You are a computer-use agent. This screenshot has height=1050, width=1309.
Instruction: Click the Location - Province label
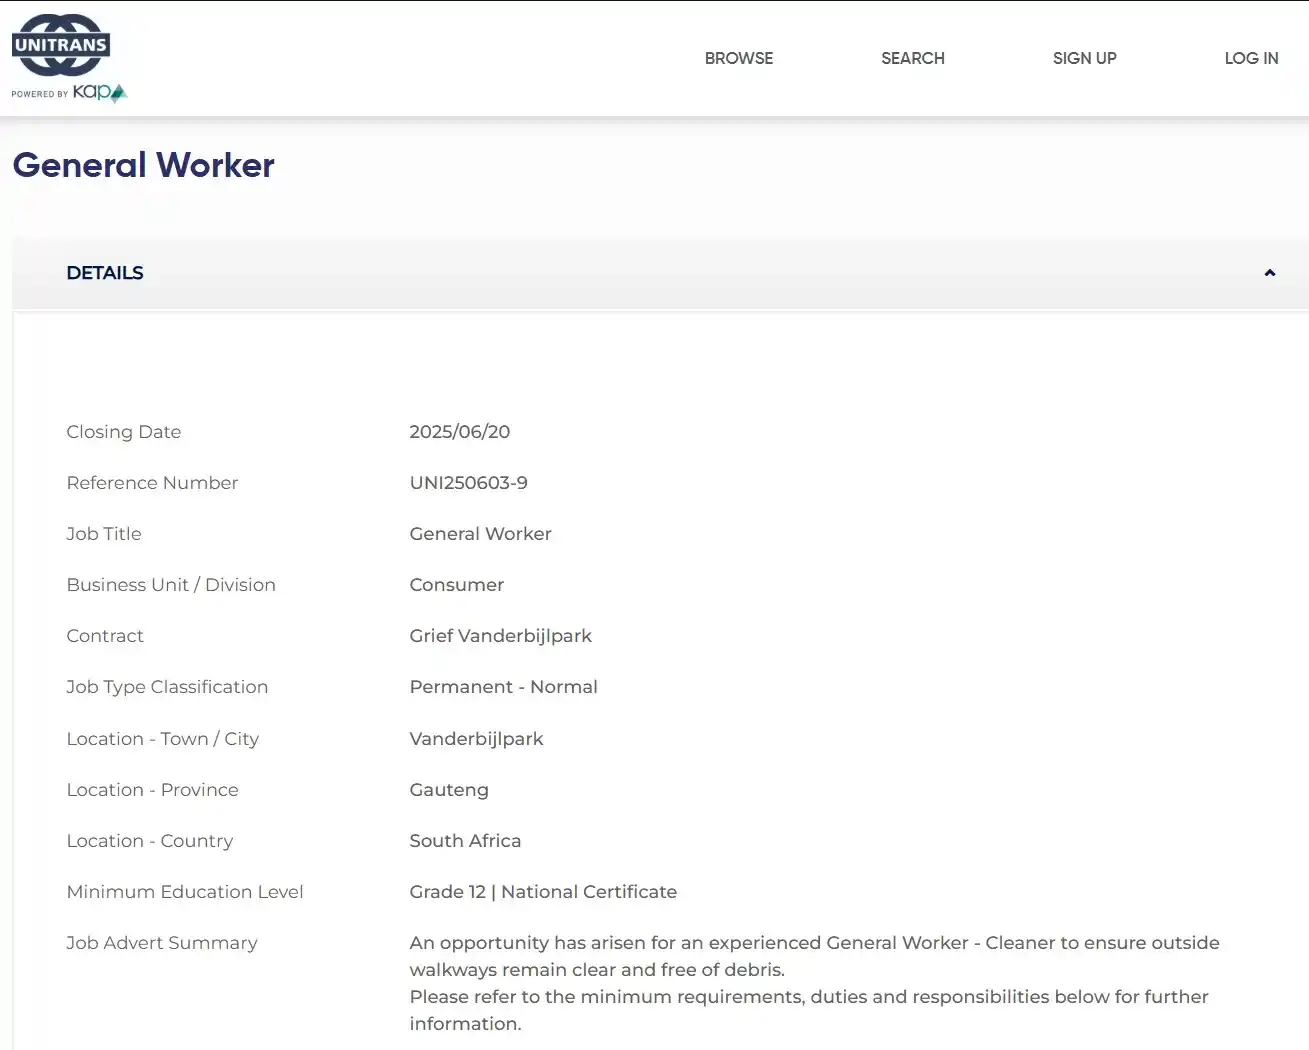(152, 790)
